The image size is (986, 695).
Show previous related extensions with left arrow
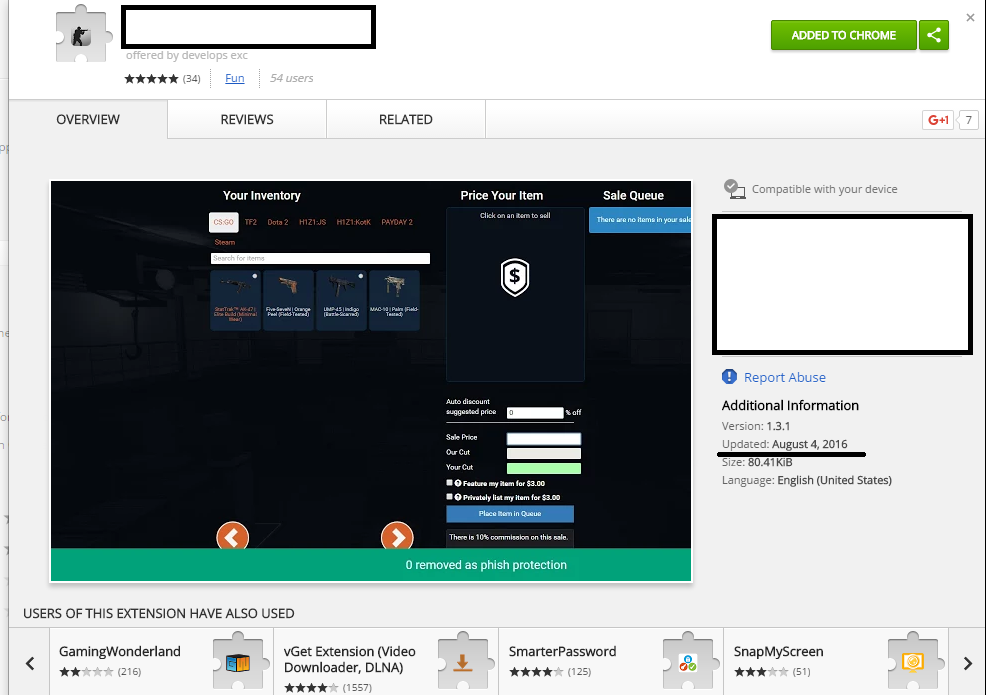point(30,664)
